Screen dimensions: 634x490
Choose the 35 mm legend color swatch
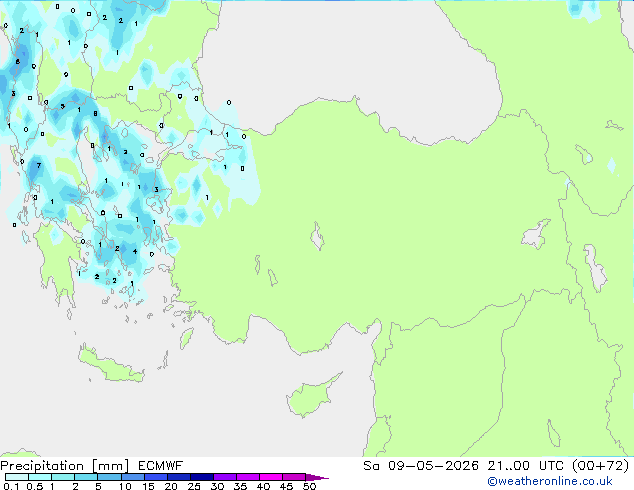247,477
